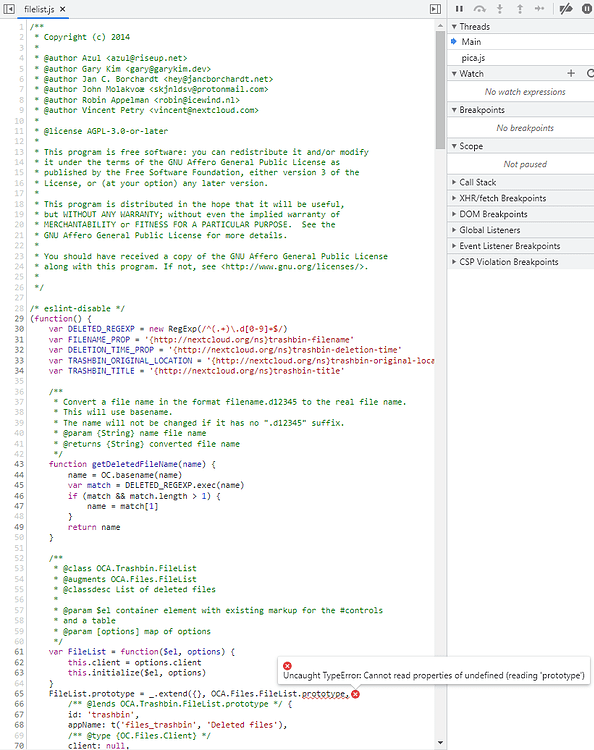Click the red error icon on line 65
This screenshot has width=594, height=750.
(355, 694)
